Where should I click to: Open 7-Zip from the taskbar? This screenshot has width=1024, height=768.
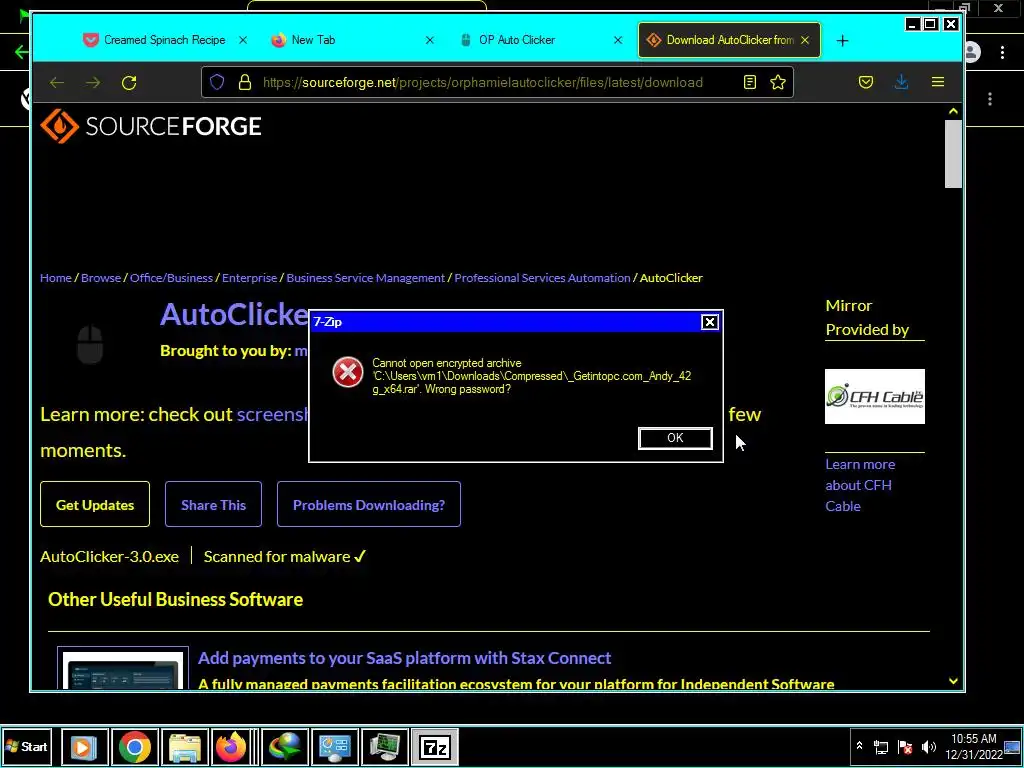point(435,747)
